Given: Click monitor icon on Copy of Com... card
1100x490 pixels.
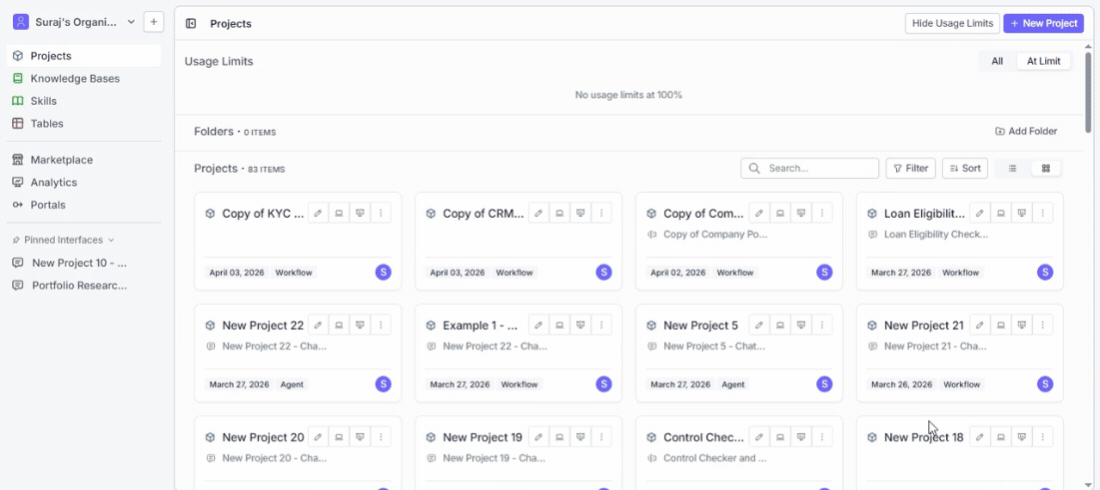Looking at the screenshot, I should pos(801,213).
